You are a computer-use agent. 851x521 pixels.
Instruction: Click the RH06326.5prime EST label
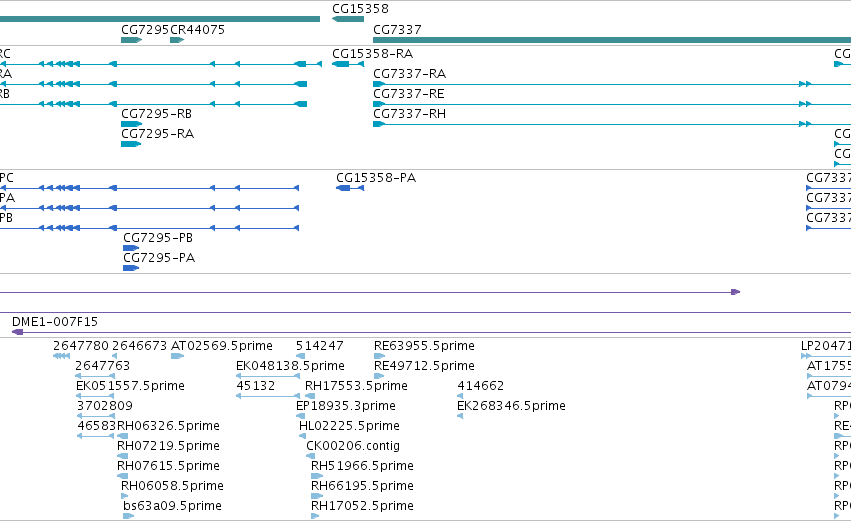pyautogui.click(x=168, y=426)
